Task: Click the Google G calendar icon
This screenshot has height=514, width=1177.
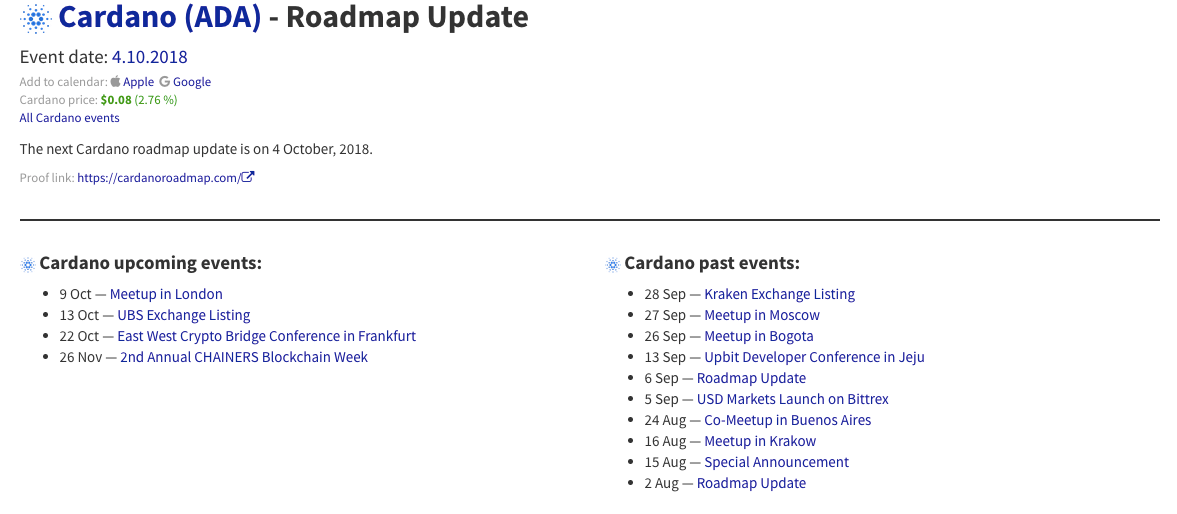Action: click(164, 82)
